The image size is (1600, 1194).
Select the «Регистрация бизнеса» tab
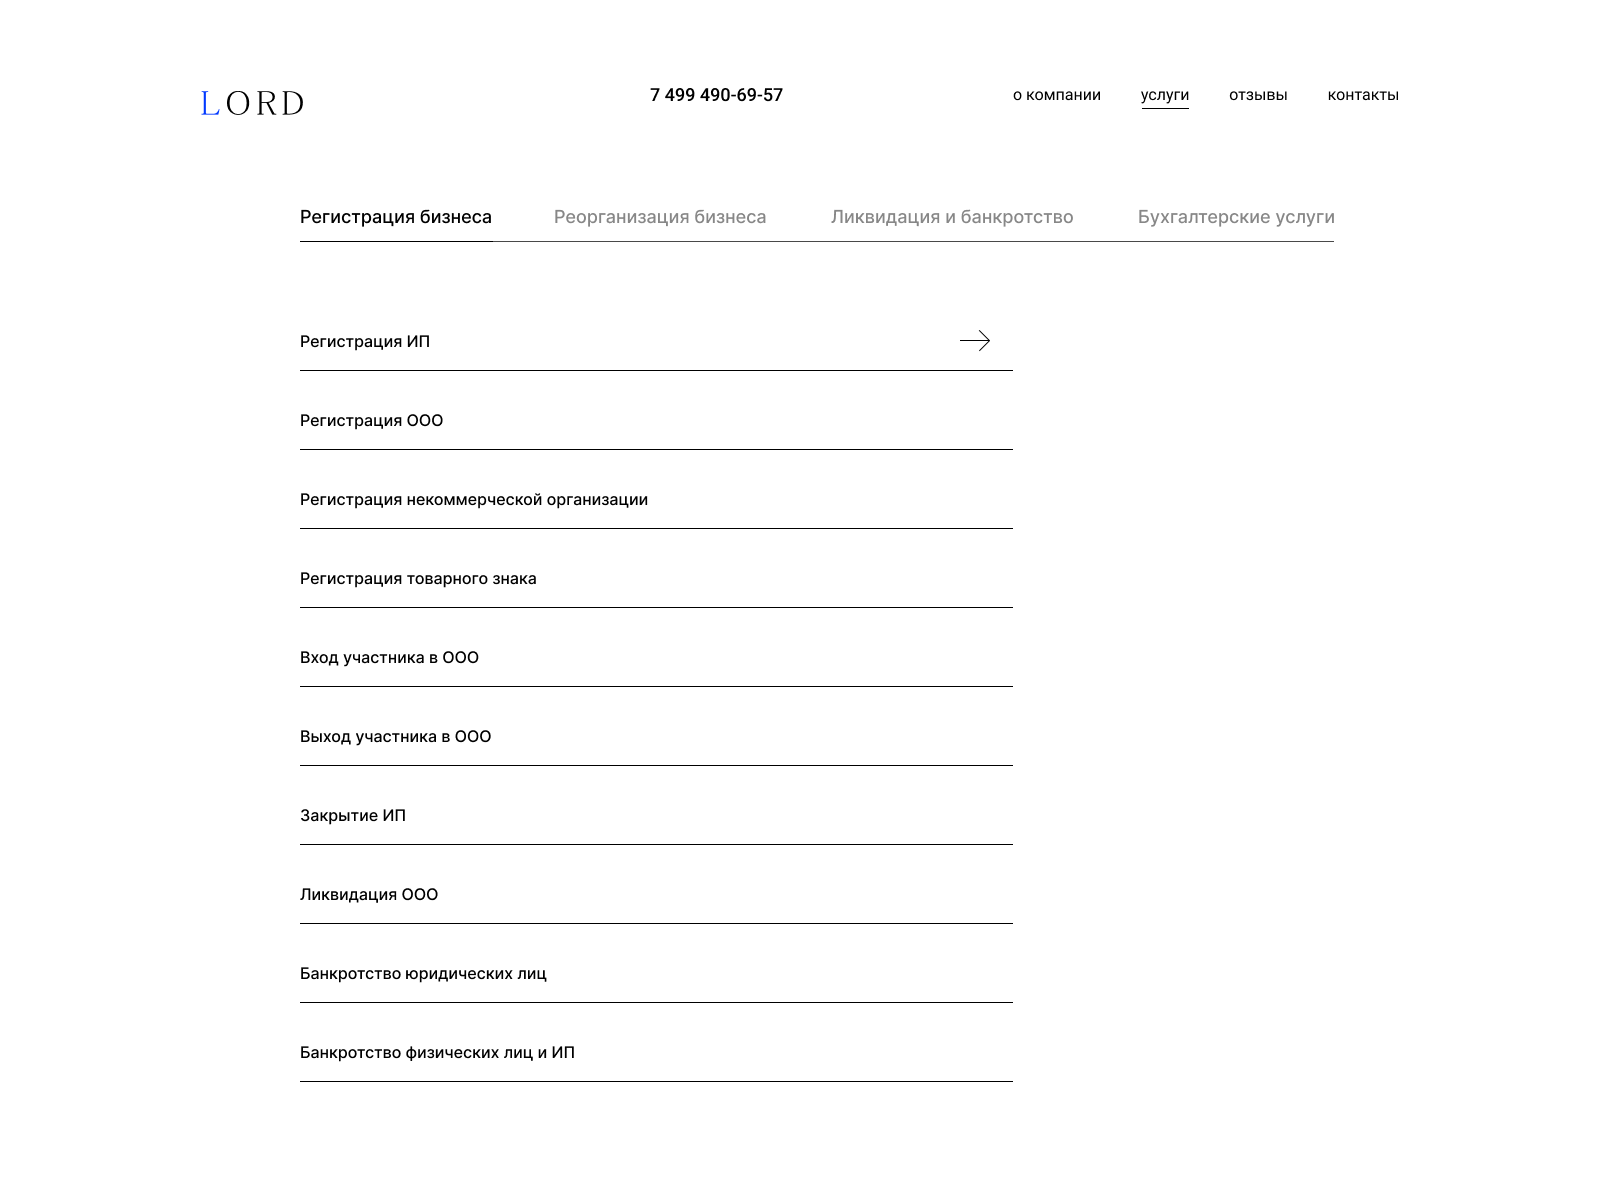click(x=396, y=217)
